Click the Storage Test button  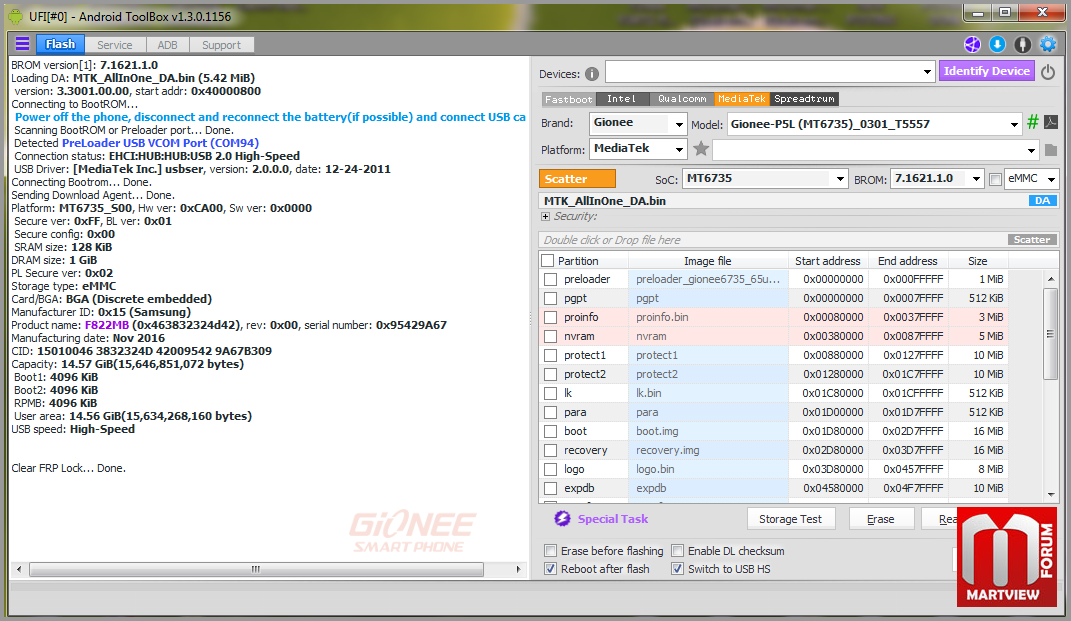[x=790, y=519]
